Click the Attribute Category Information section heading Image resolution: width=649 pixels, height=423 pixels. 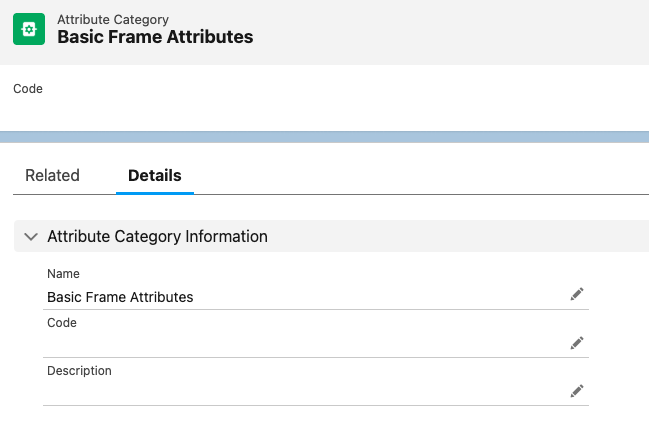[157, 237]
